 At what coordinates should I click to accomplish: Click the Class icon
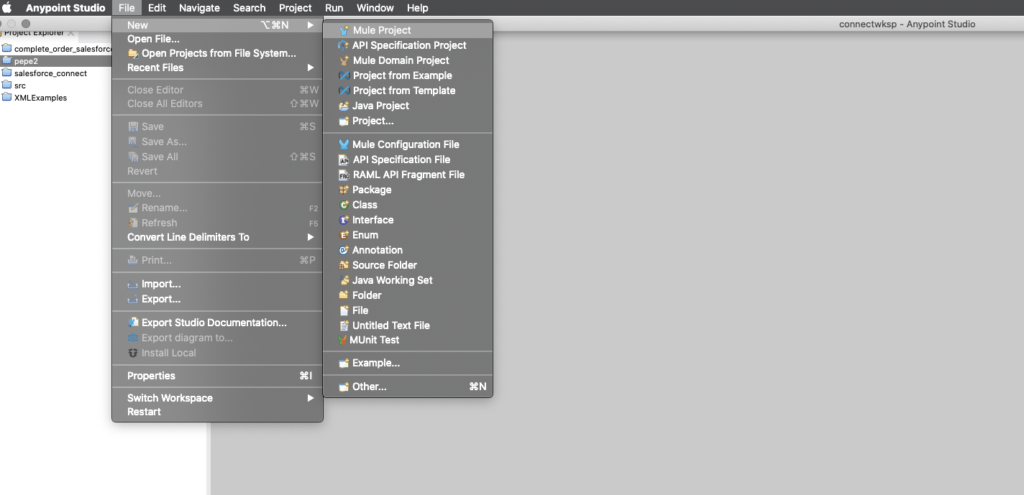pos(344,205)
